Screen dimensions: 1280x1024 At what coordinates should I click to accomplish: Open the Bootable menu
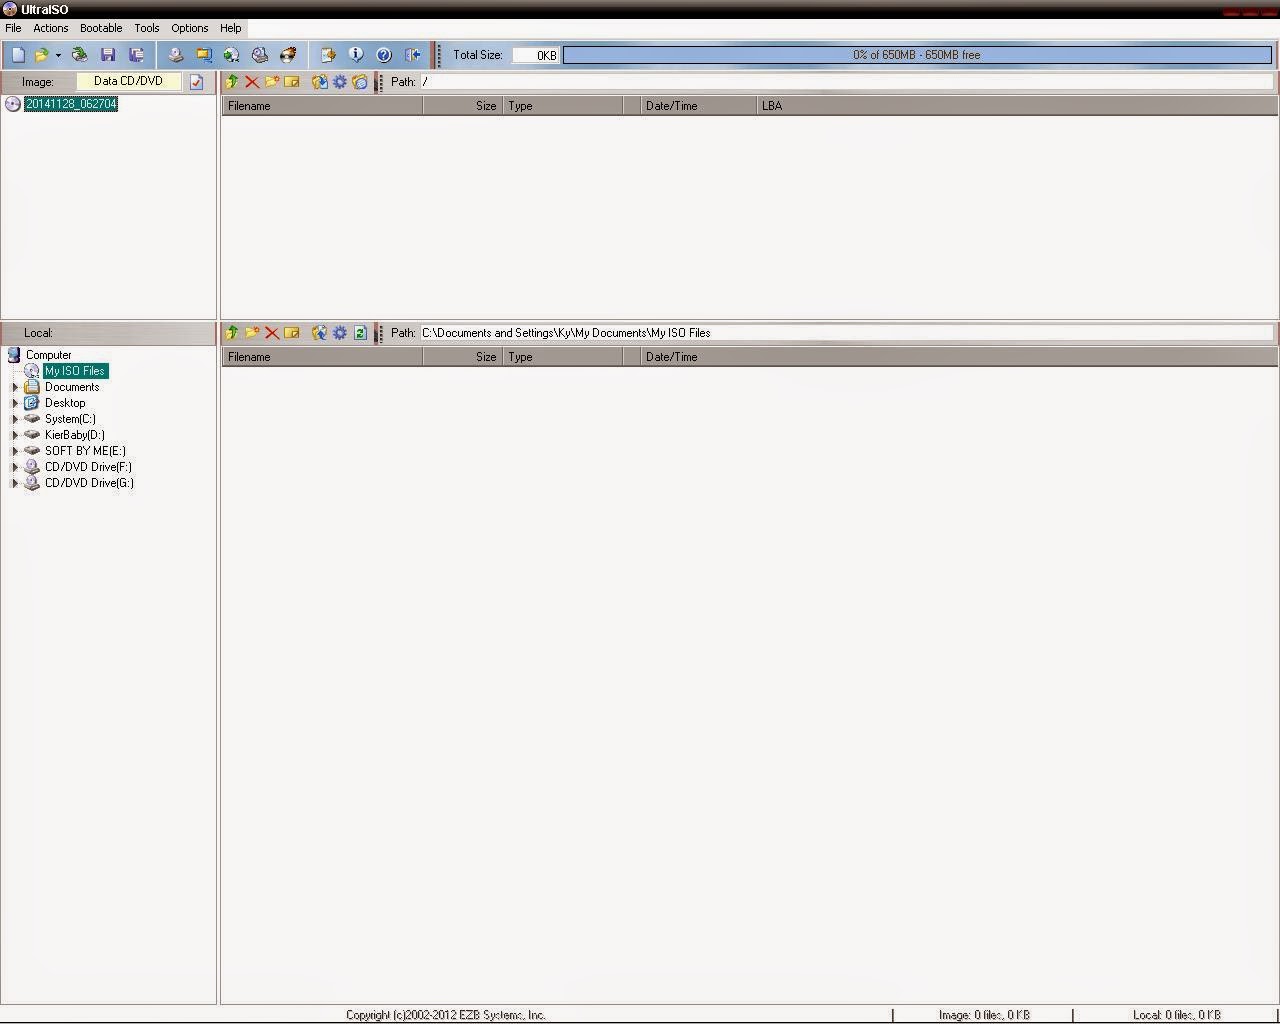(100, 28)
